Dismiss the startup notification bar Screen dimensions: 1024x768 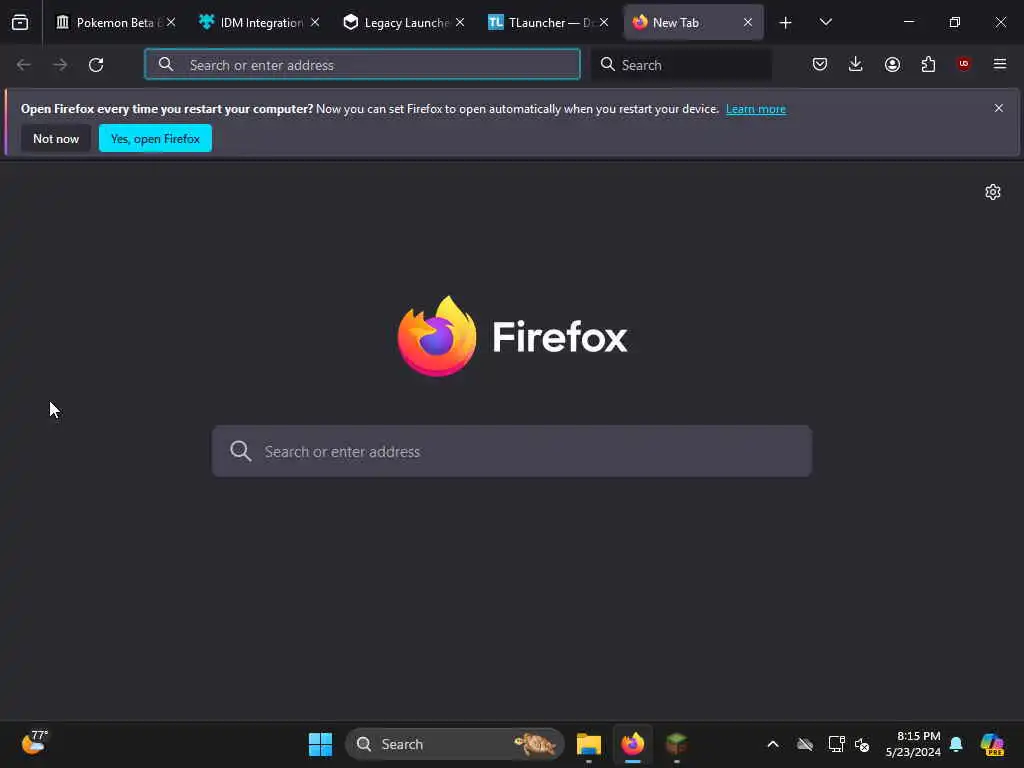pos(999,108)
